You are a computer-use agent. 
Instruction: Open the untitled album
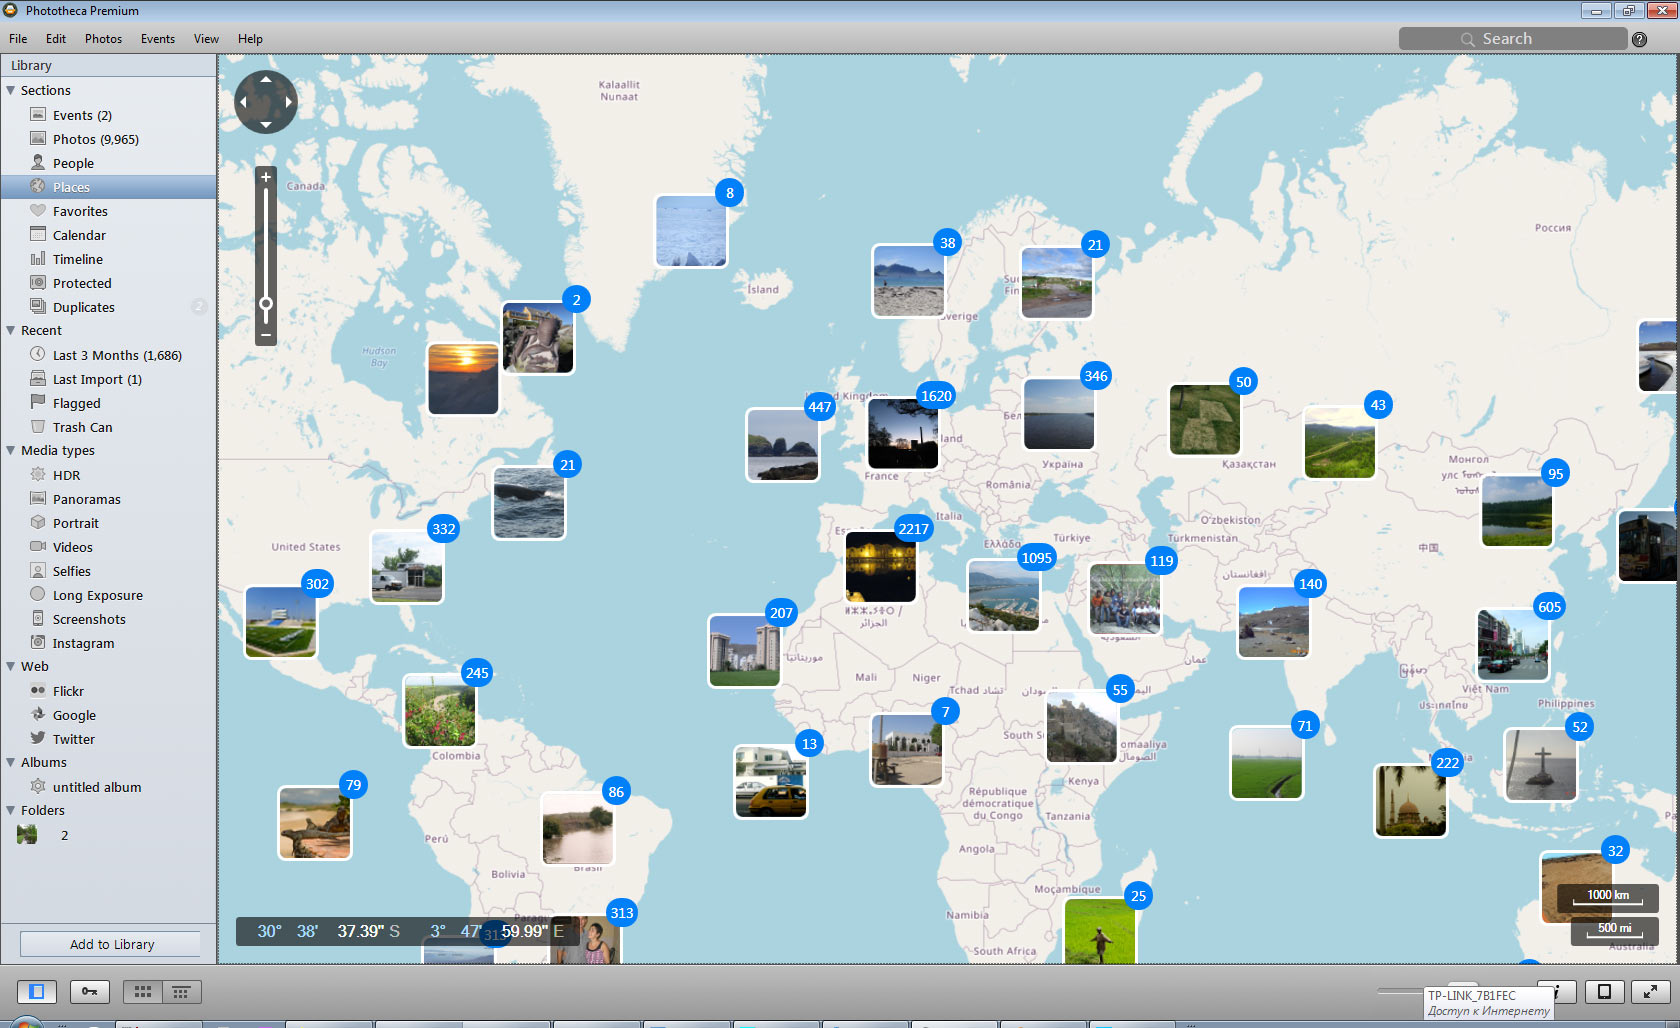(x=108, y=787)
